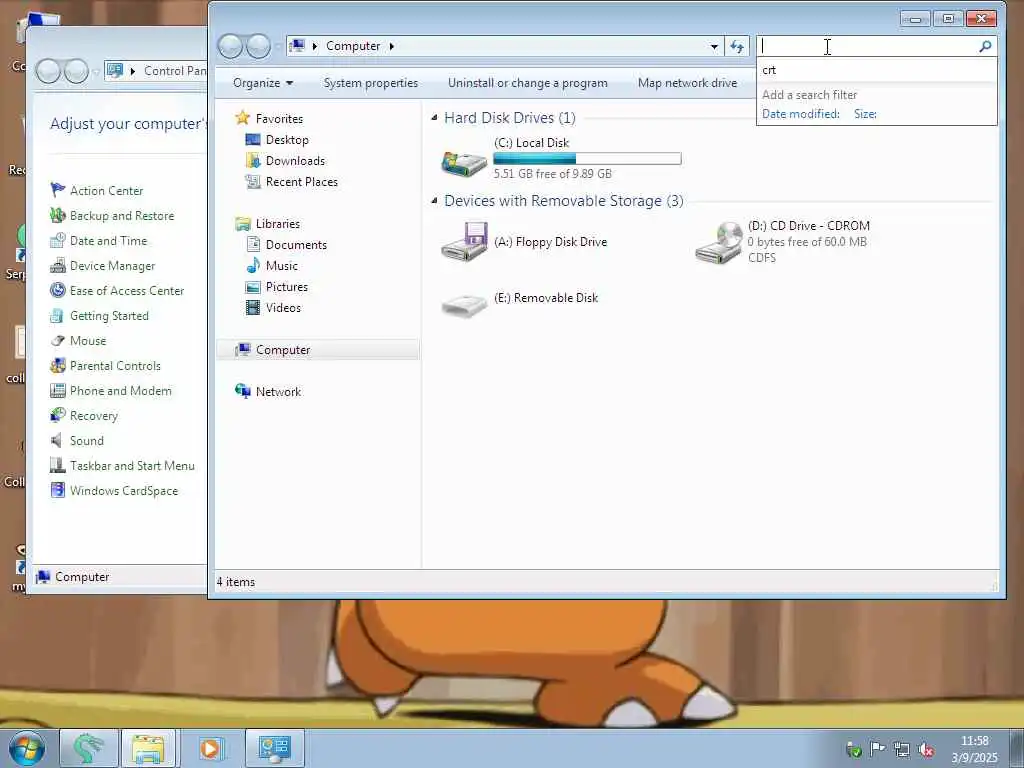The image size is (1024, 768).
Task: Click the Favorites star icon
Action: 242,118
